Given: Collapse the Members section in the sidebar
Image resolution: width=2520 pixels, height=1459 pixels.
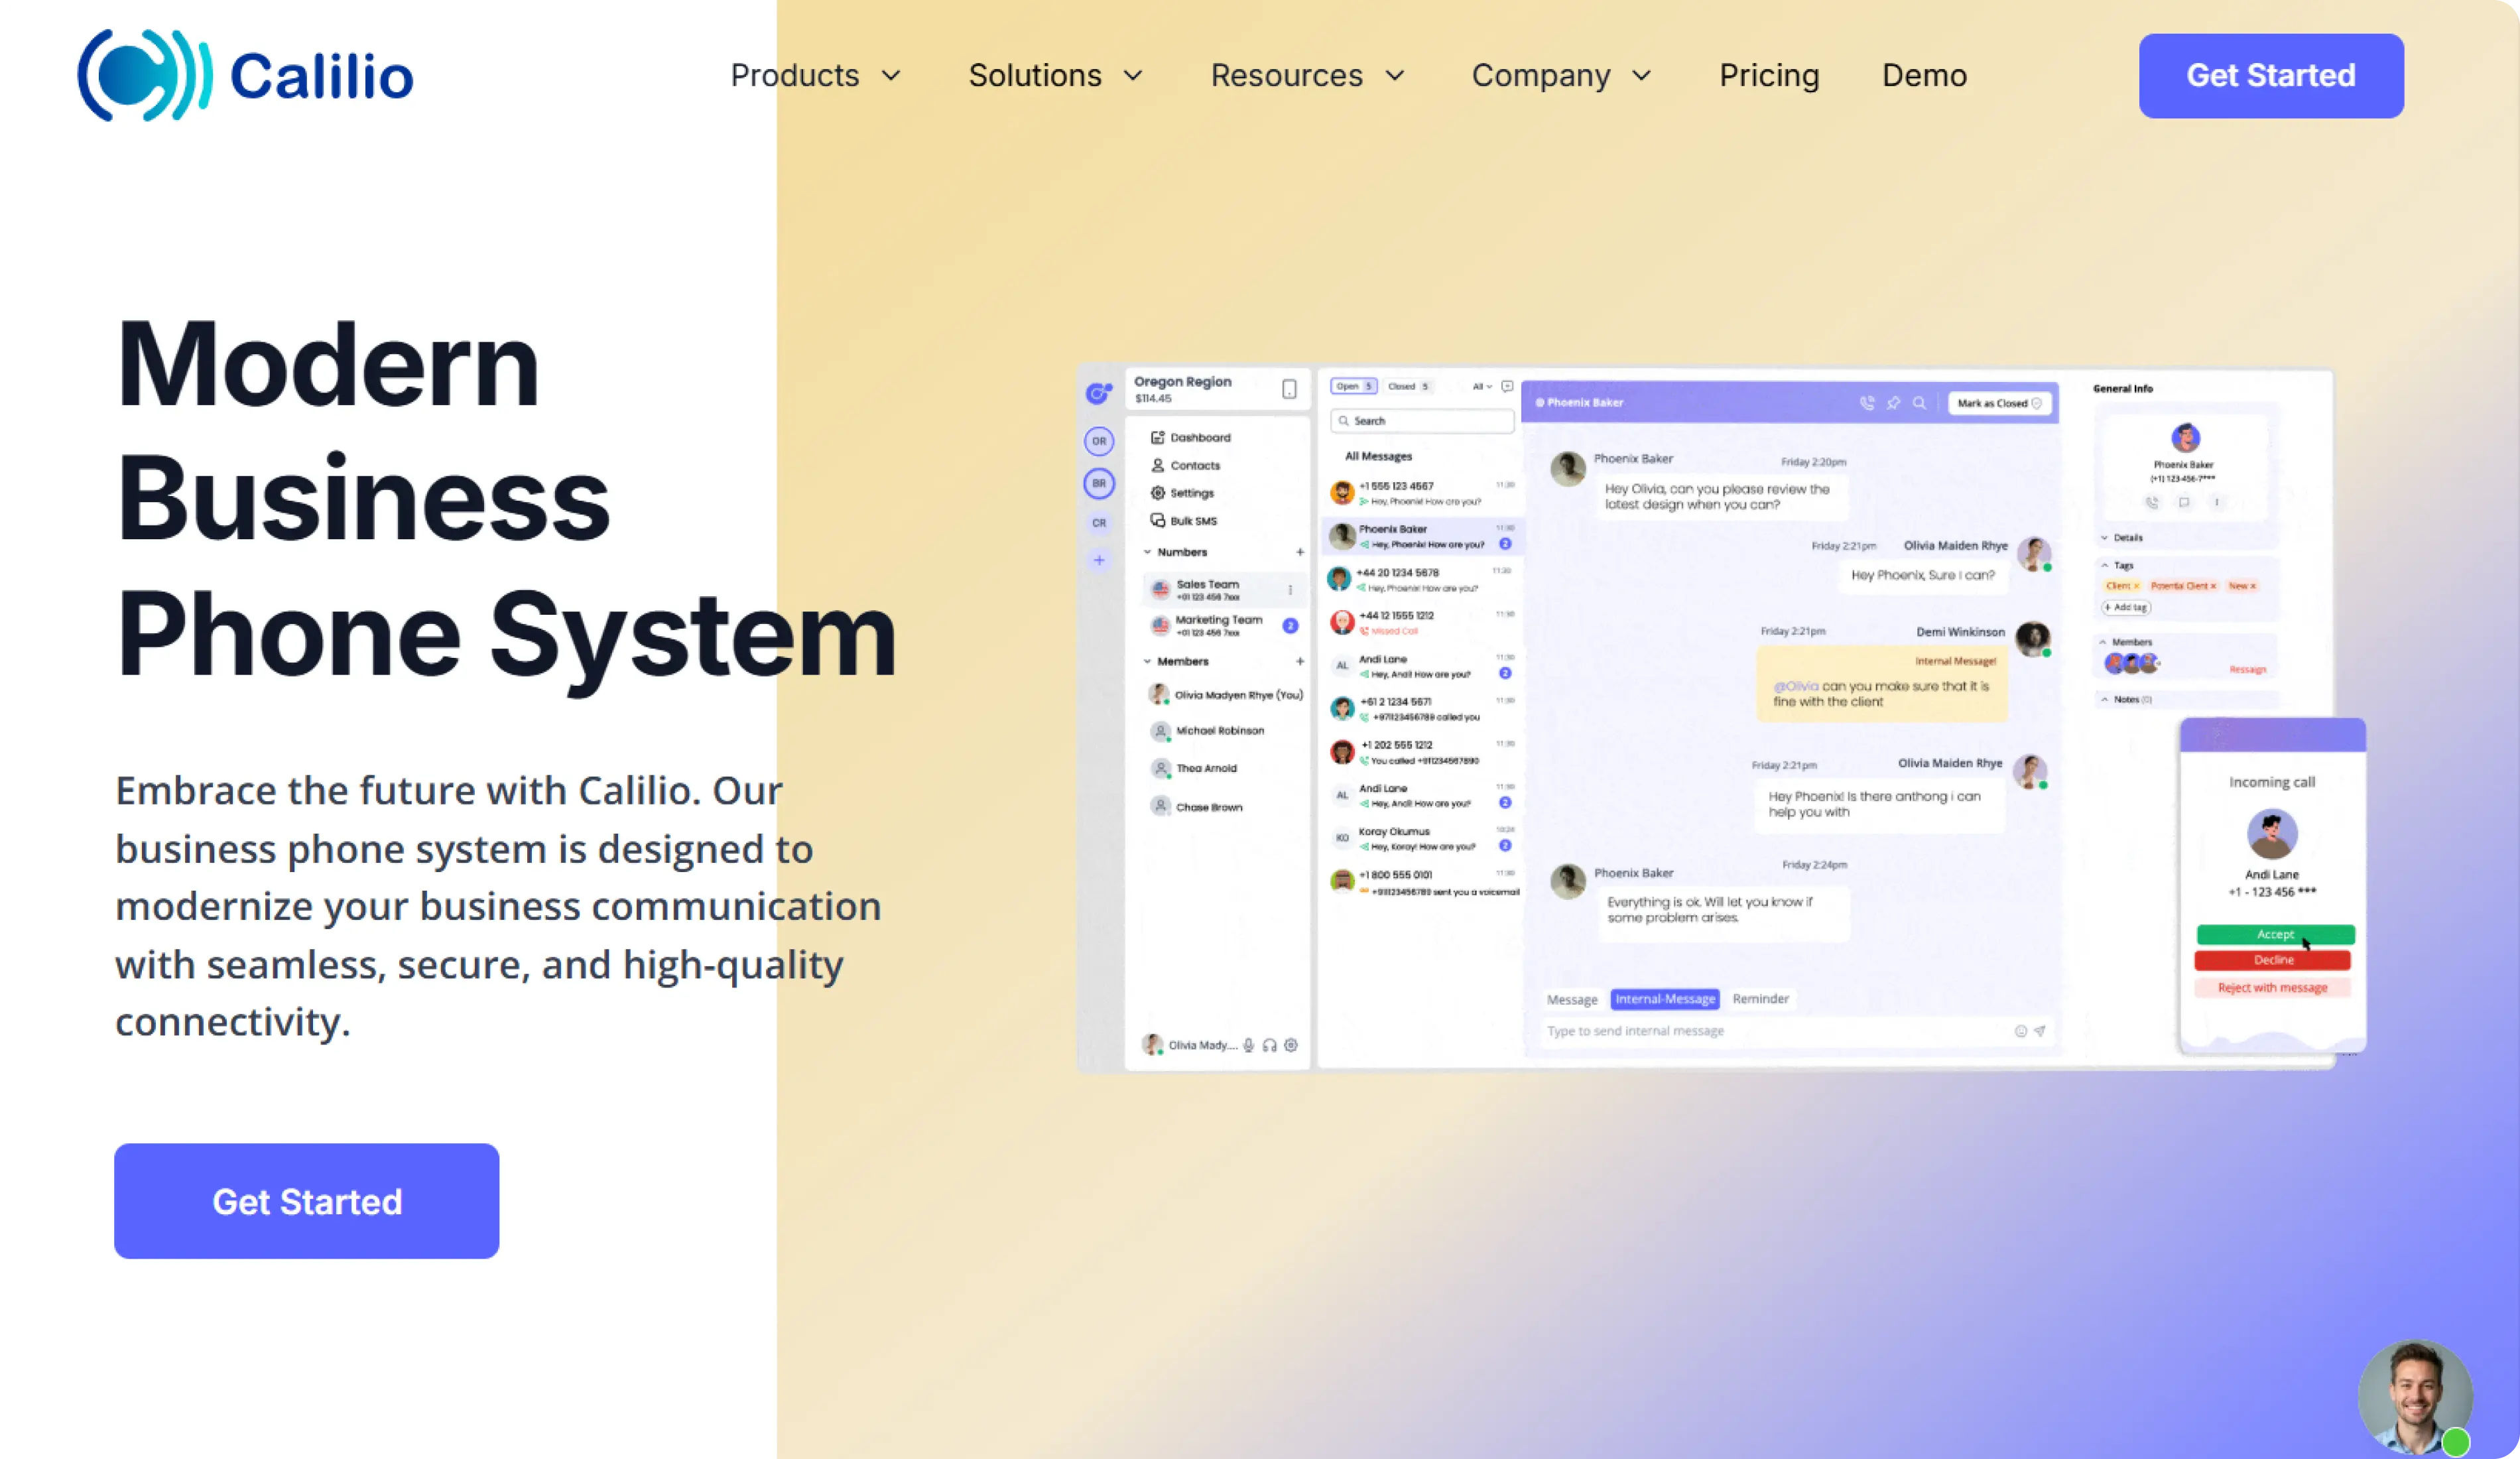Looking at the screenshot, I should pos(1147,661).
